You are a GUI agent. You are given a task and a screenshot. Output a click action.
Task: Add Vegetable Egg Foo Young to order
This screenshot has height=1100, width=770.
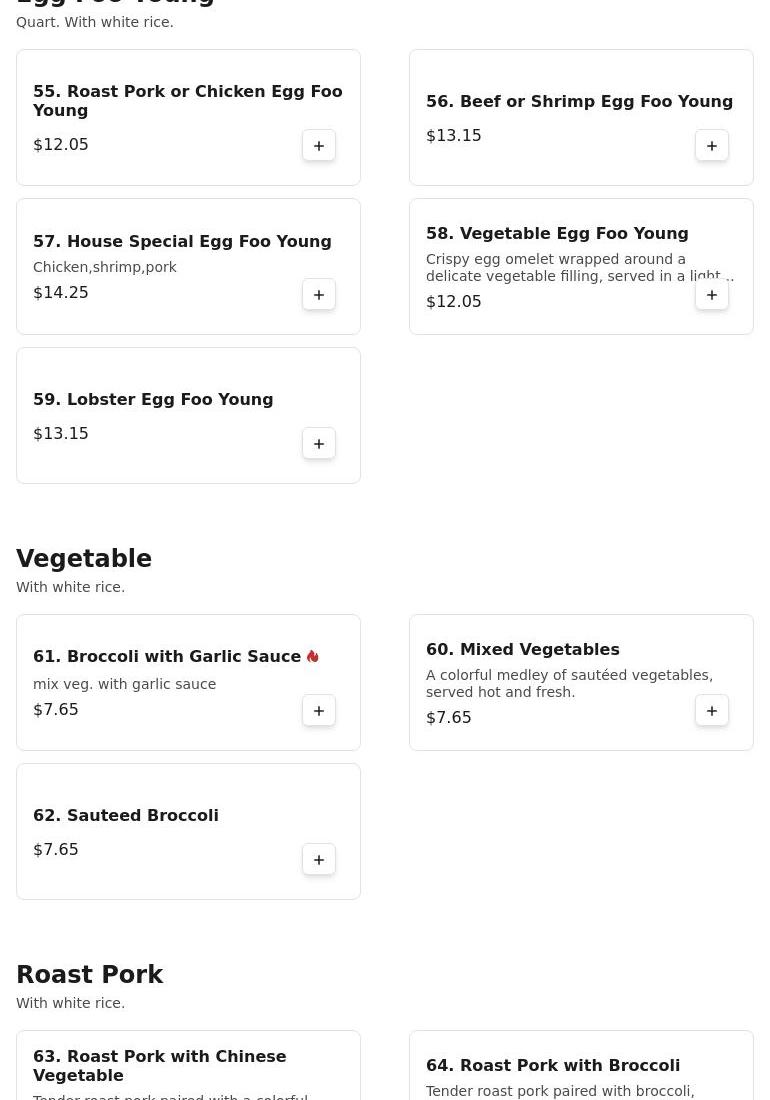[x=711, y=295]
